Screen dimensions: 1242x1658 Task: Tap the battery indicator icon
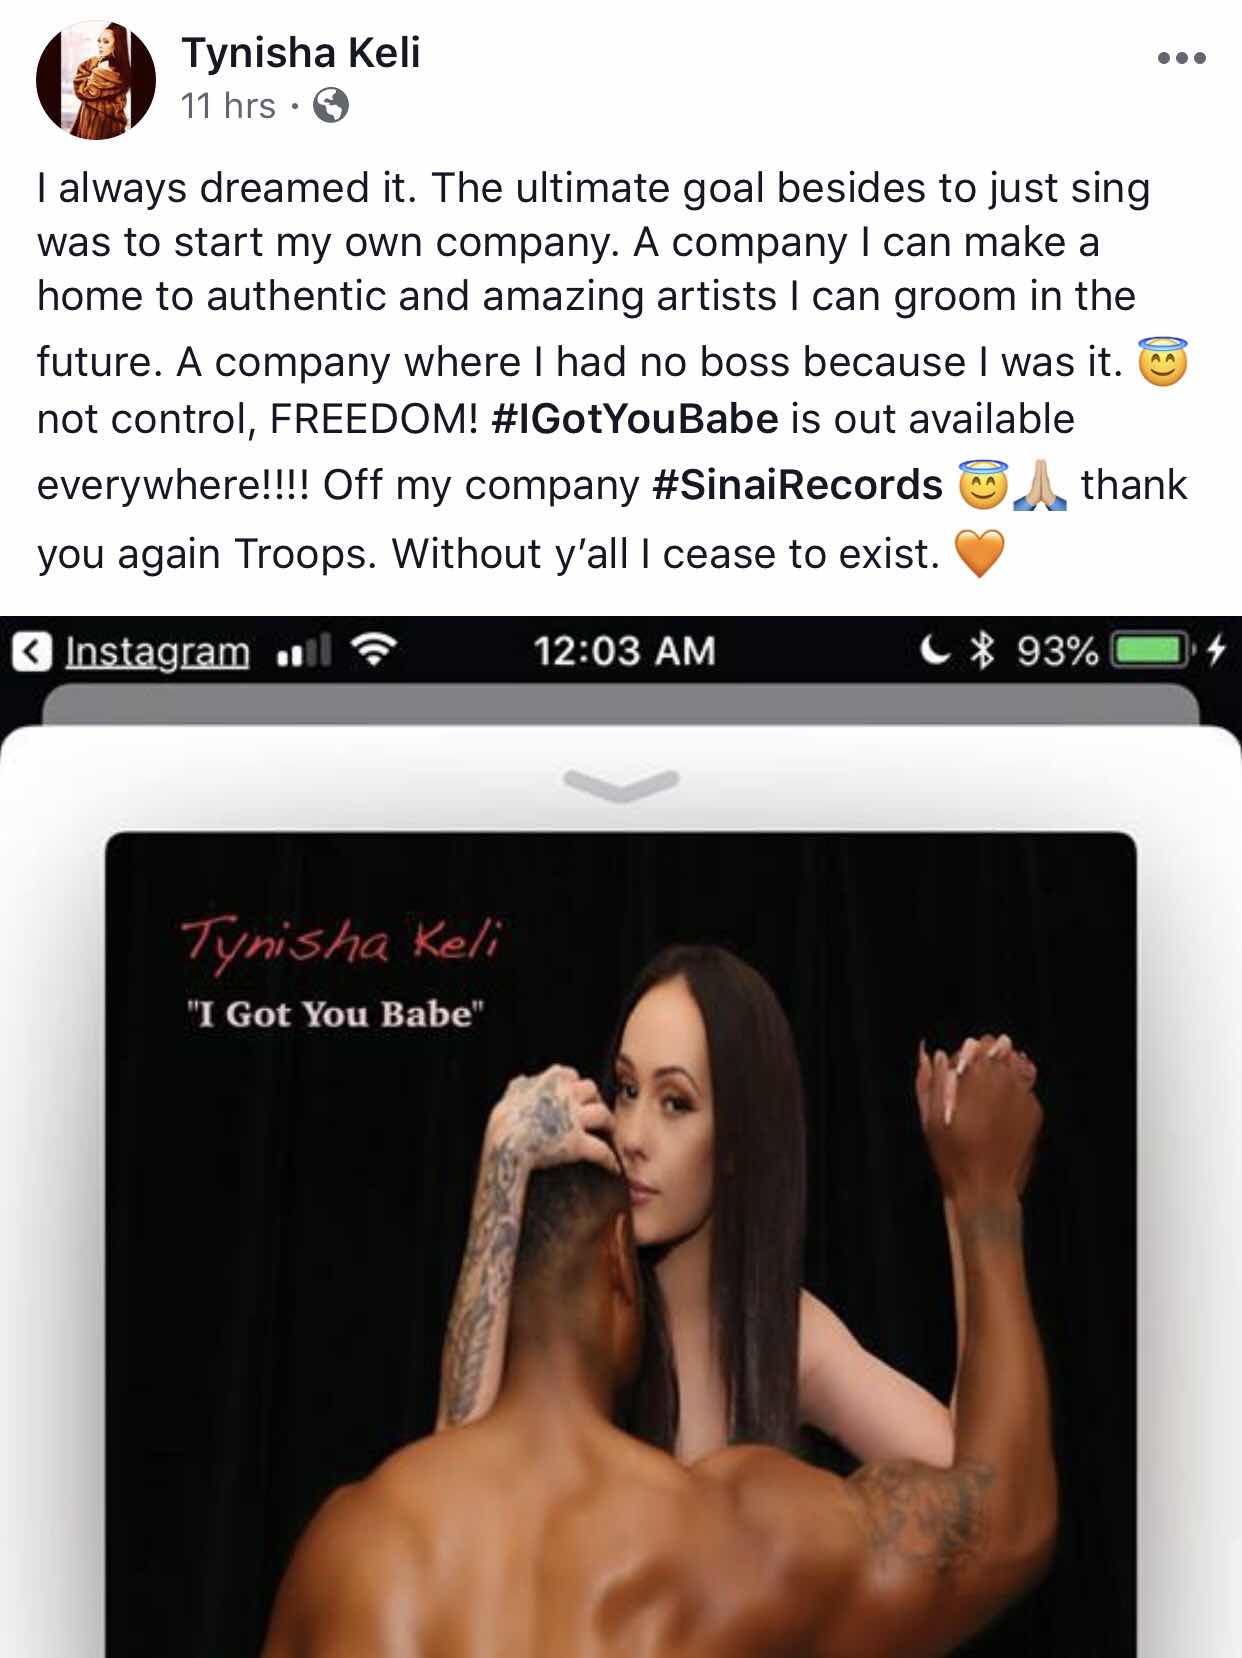tap(1153, 651)
